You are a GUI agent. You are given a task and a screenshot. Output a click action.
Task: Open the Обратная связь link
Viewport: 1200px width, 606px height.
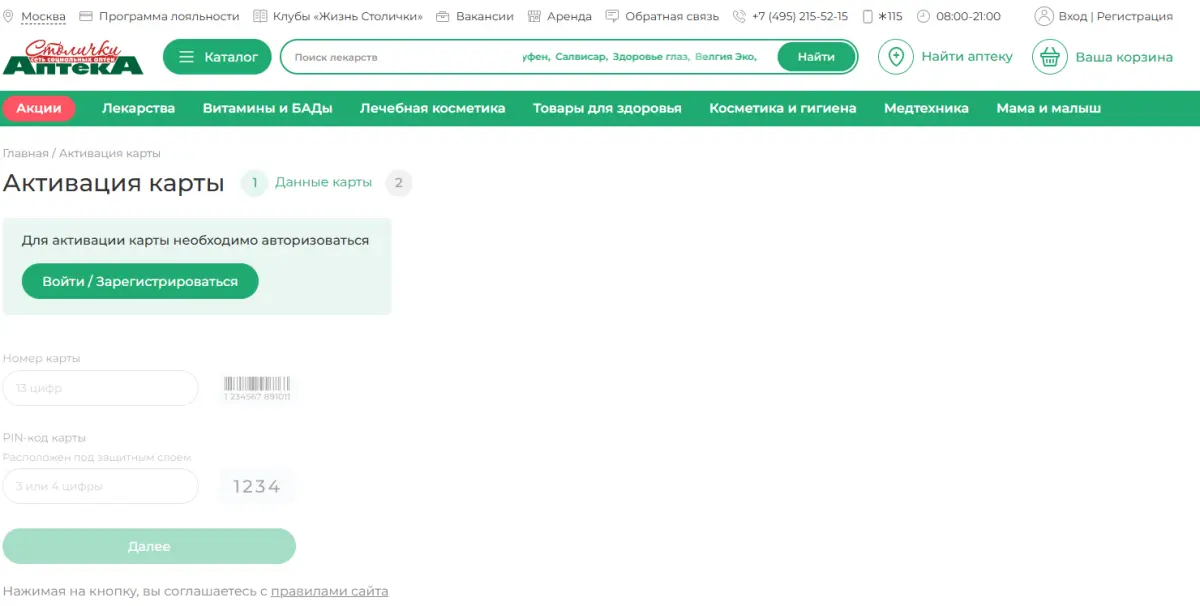[x=672, y=16]
